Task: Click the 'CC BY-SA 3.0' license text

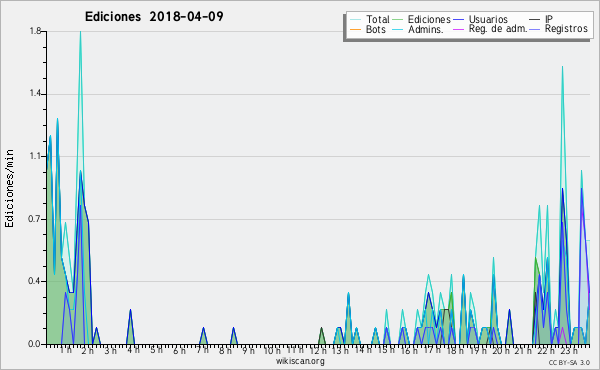Action: tap(569, 363)
